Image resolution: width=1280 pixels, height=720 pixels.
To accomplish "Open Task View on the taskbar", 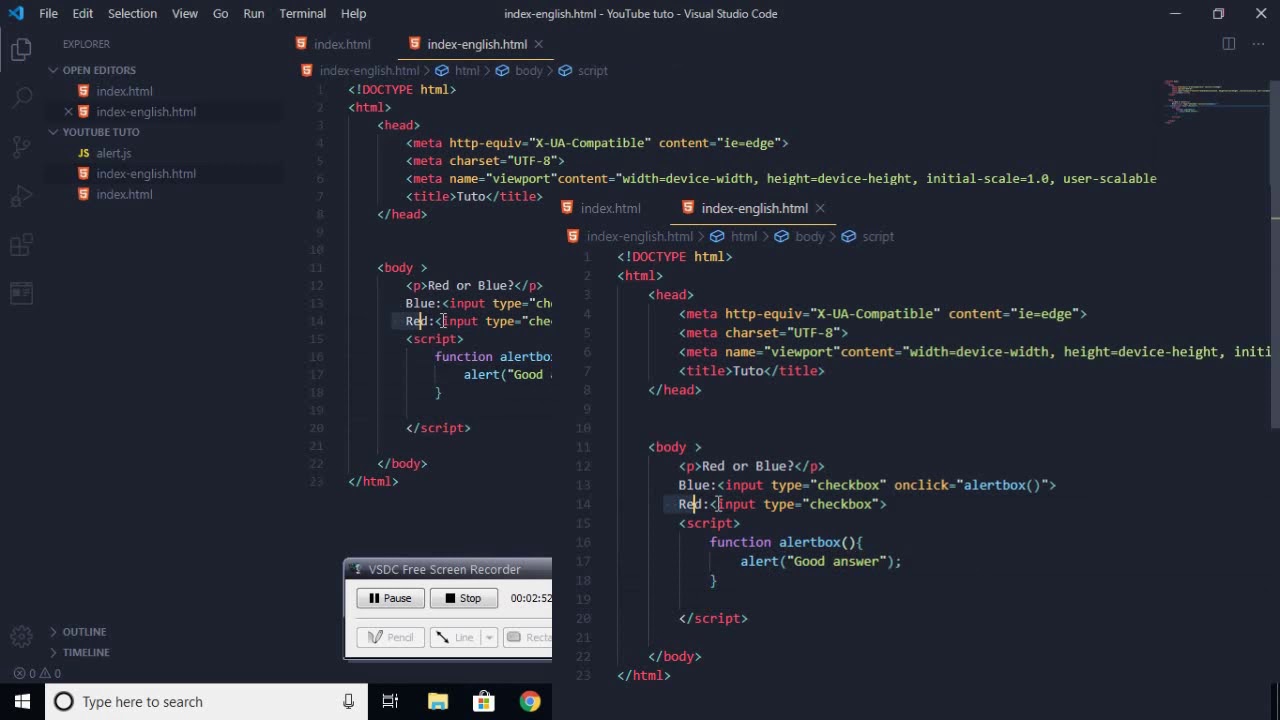I will pos(390,701).
